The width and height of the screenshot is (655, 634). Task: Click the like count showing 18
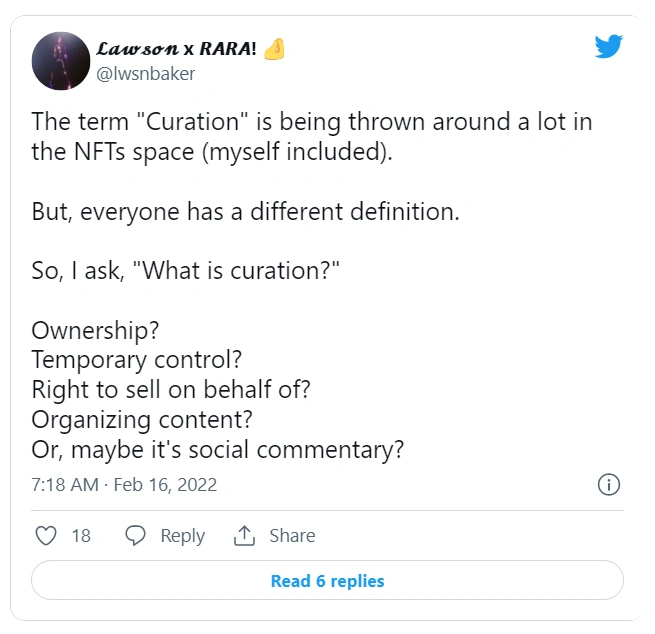[81, 535]
